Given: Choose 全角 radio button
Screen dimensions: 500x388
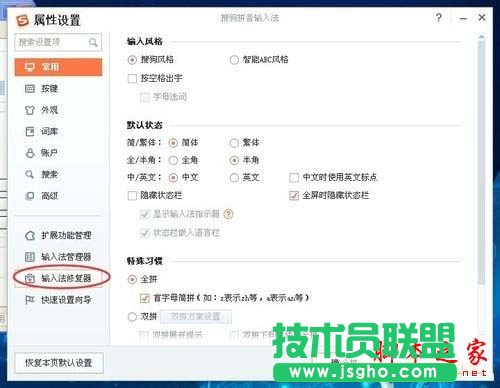Looking at the screenshot, I should point(173,160).
